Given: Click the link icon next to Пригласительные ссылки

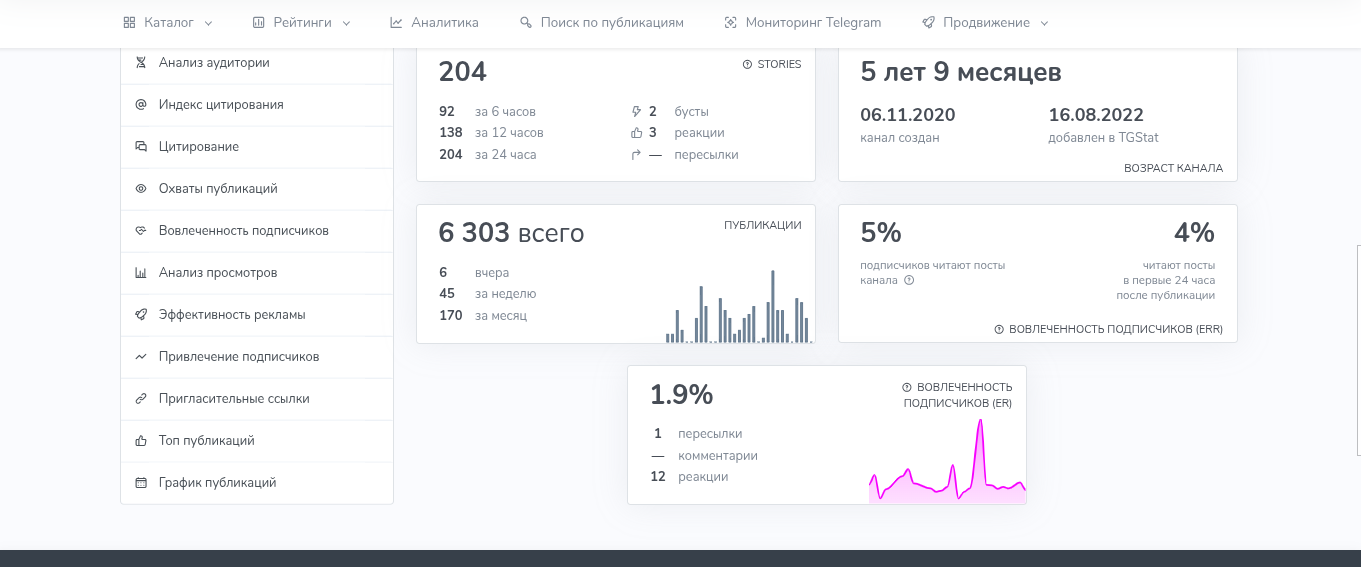Looking at the screenshot, I should point(141,398).
